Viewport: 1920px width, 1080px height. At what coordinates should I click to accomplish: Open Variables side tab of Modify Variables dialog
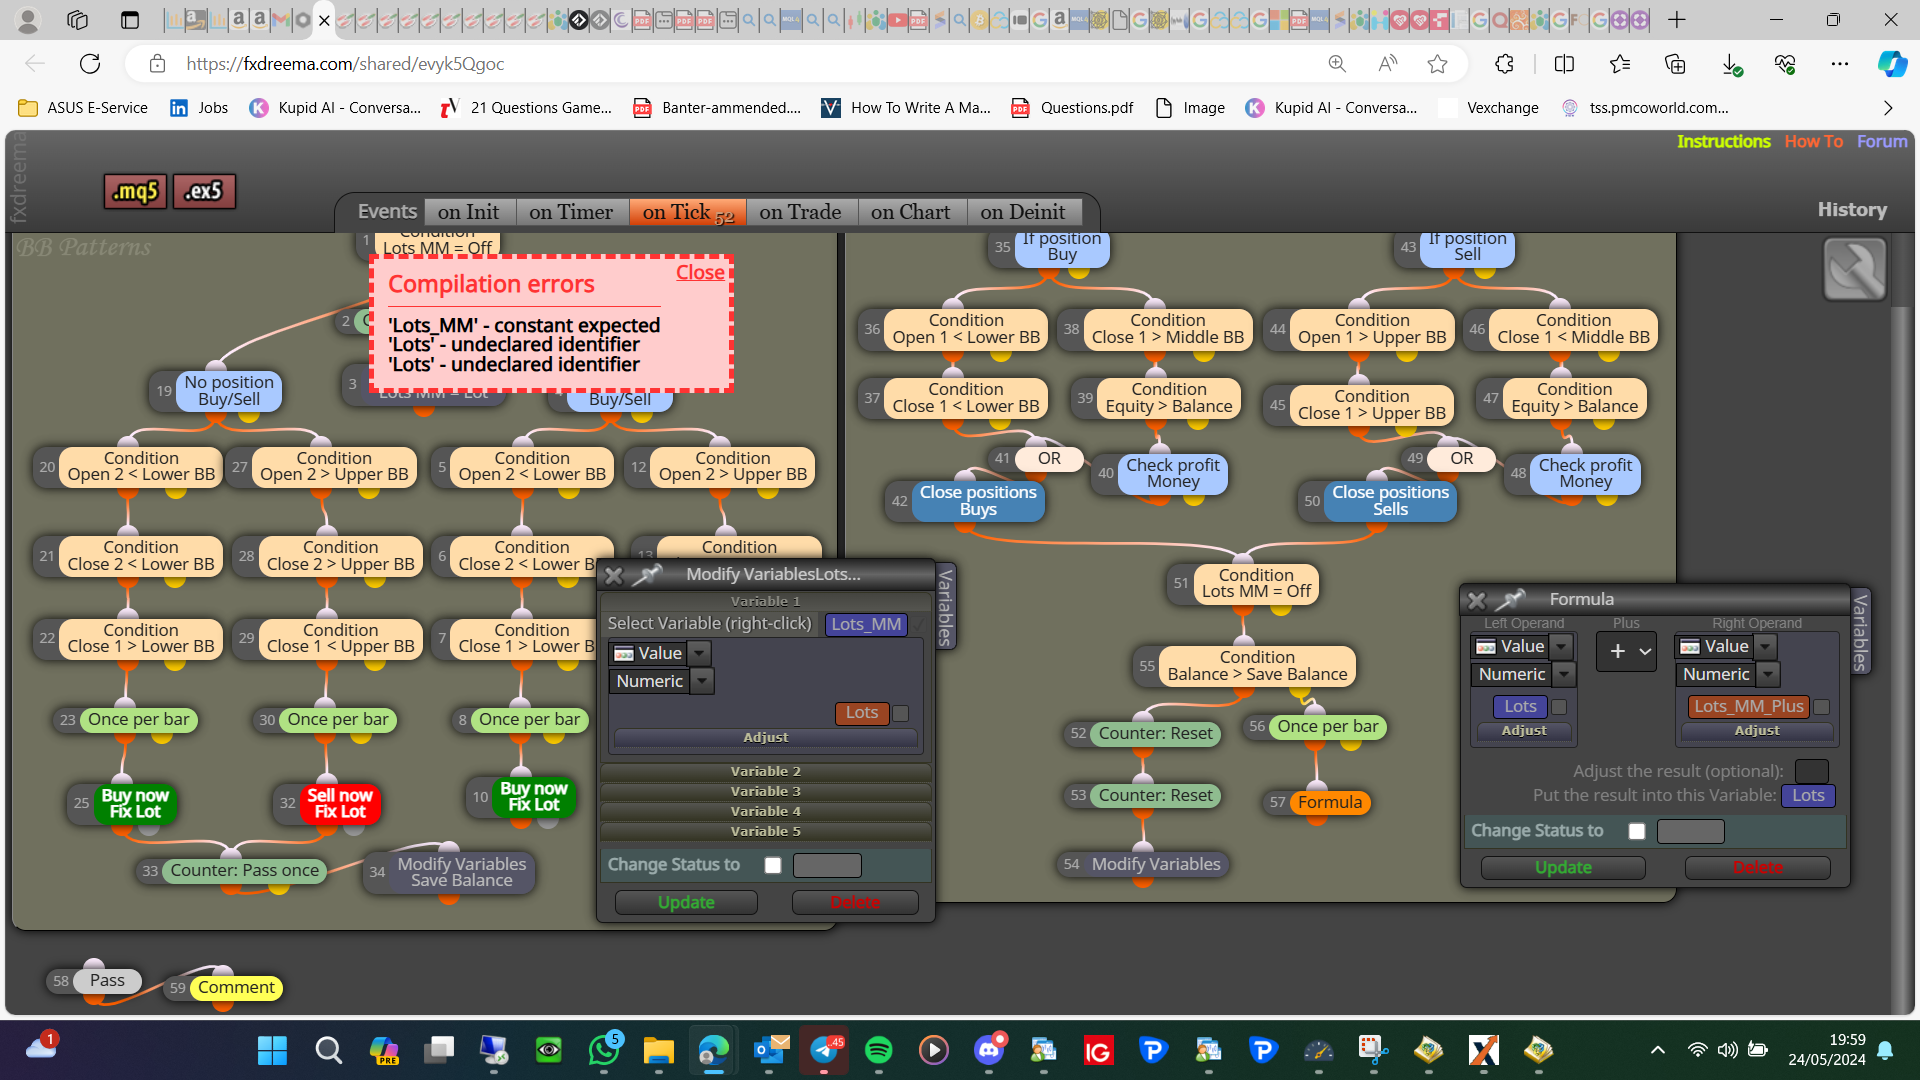(x=945, y=608)
